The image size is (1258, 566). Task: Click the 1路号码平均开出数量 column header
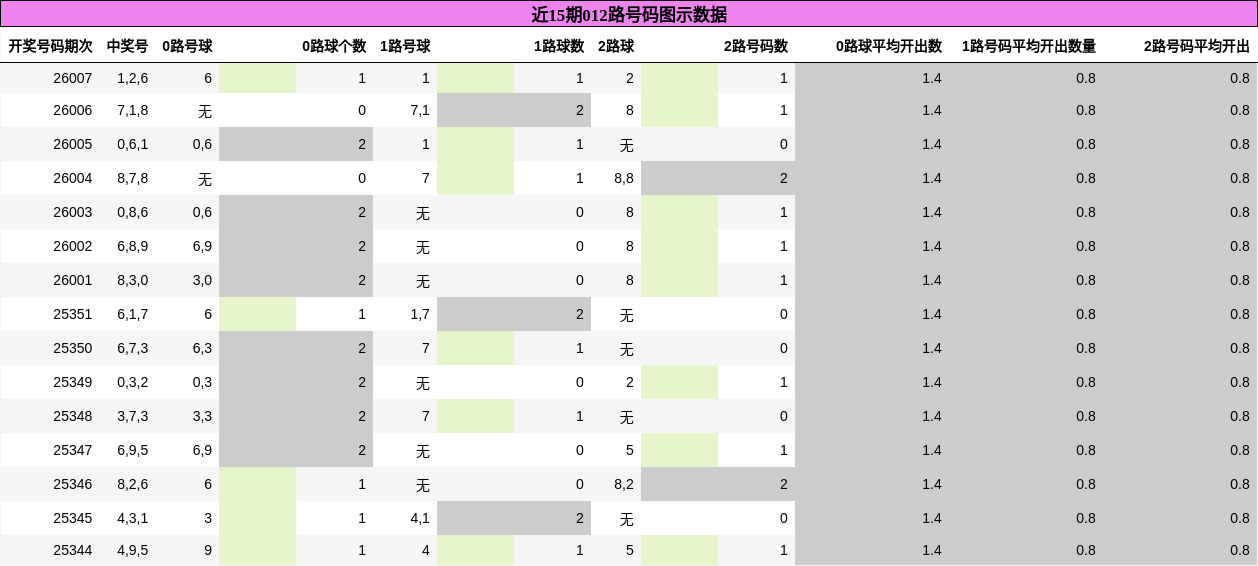tap(1028, 46)
